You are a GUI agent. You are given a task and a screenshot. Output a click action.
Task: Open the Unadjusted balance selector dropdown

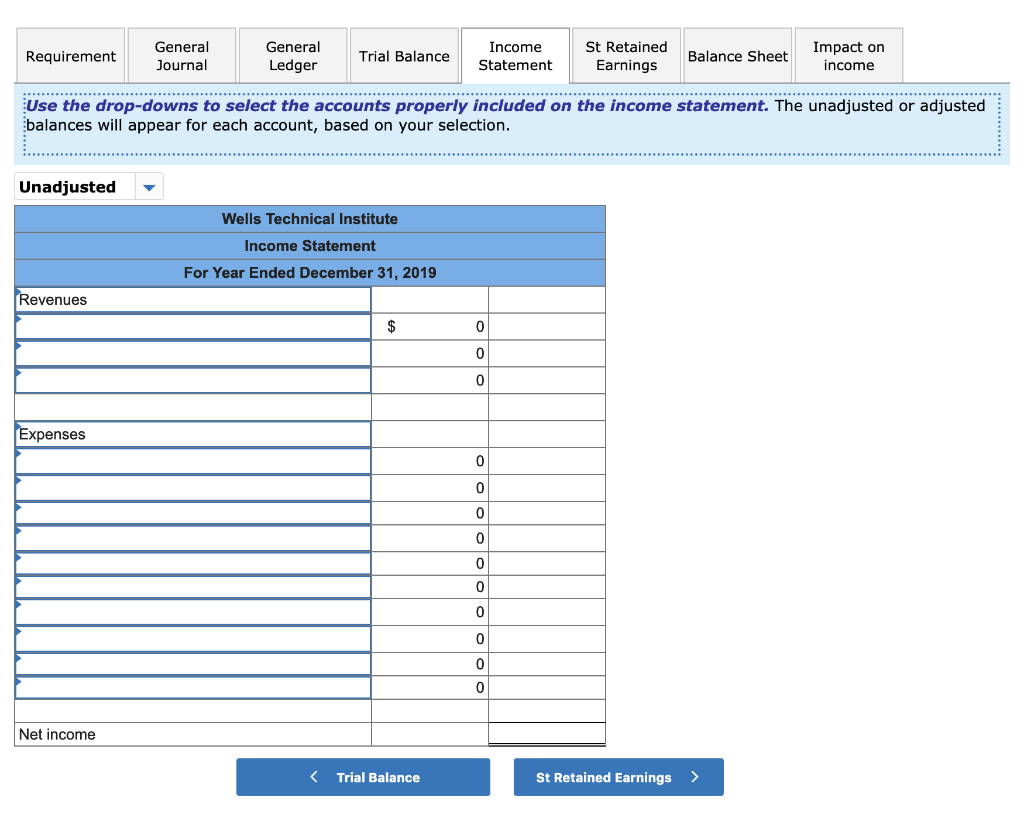pos(148,186)
